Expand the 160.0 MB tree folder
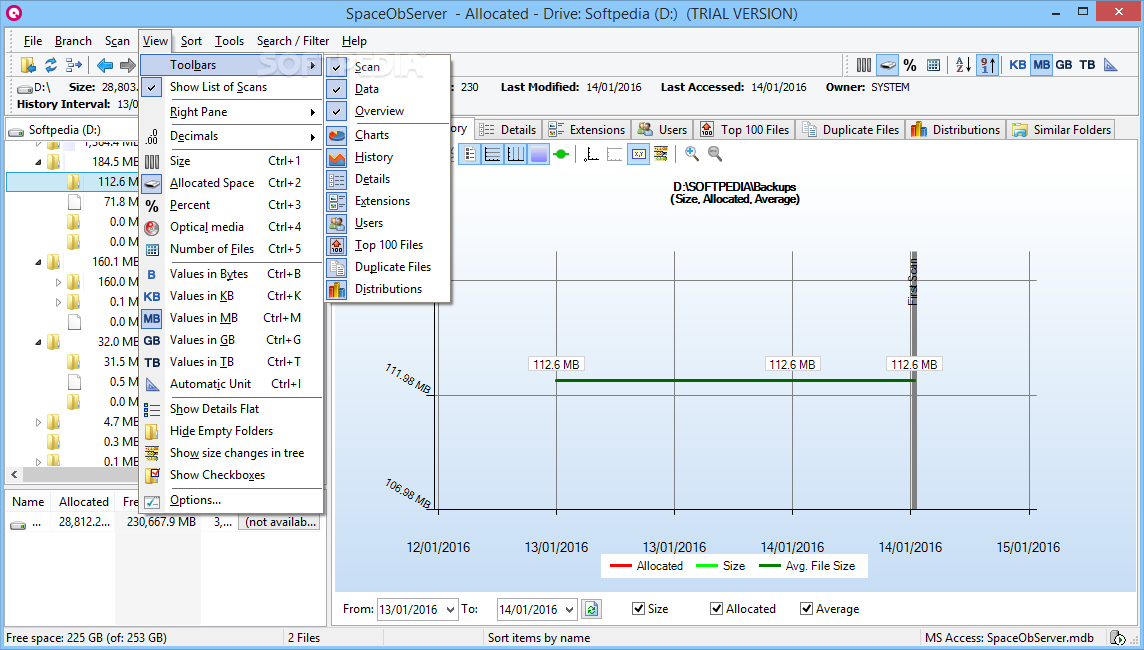Viewport: 1144px width, 650px height. click(x=58, y=282)
